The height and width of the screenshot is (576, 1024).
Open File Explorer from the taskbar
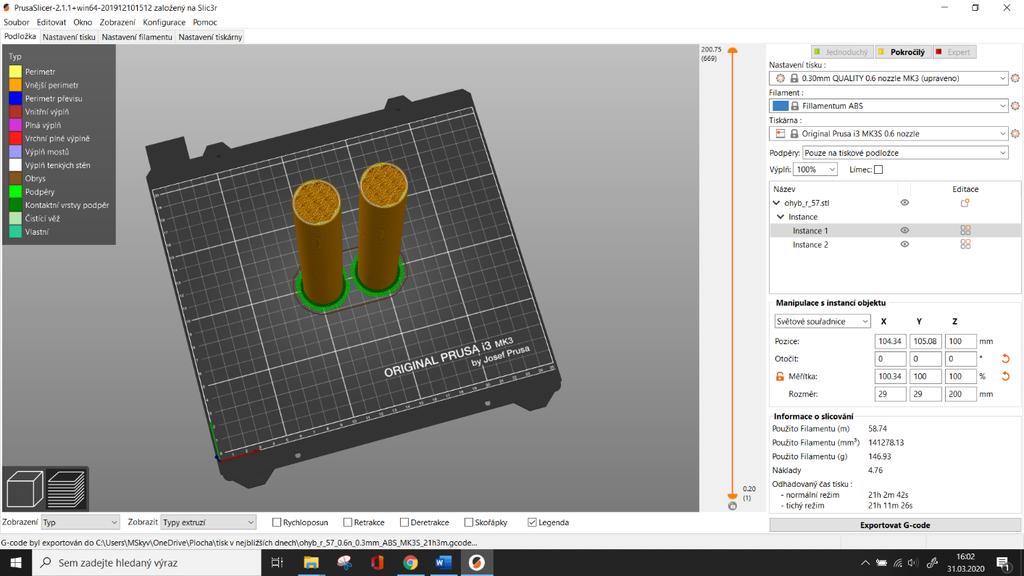(x=311, y=562)
